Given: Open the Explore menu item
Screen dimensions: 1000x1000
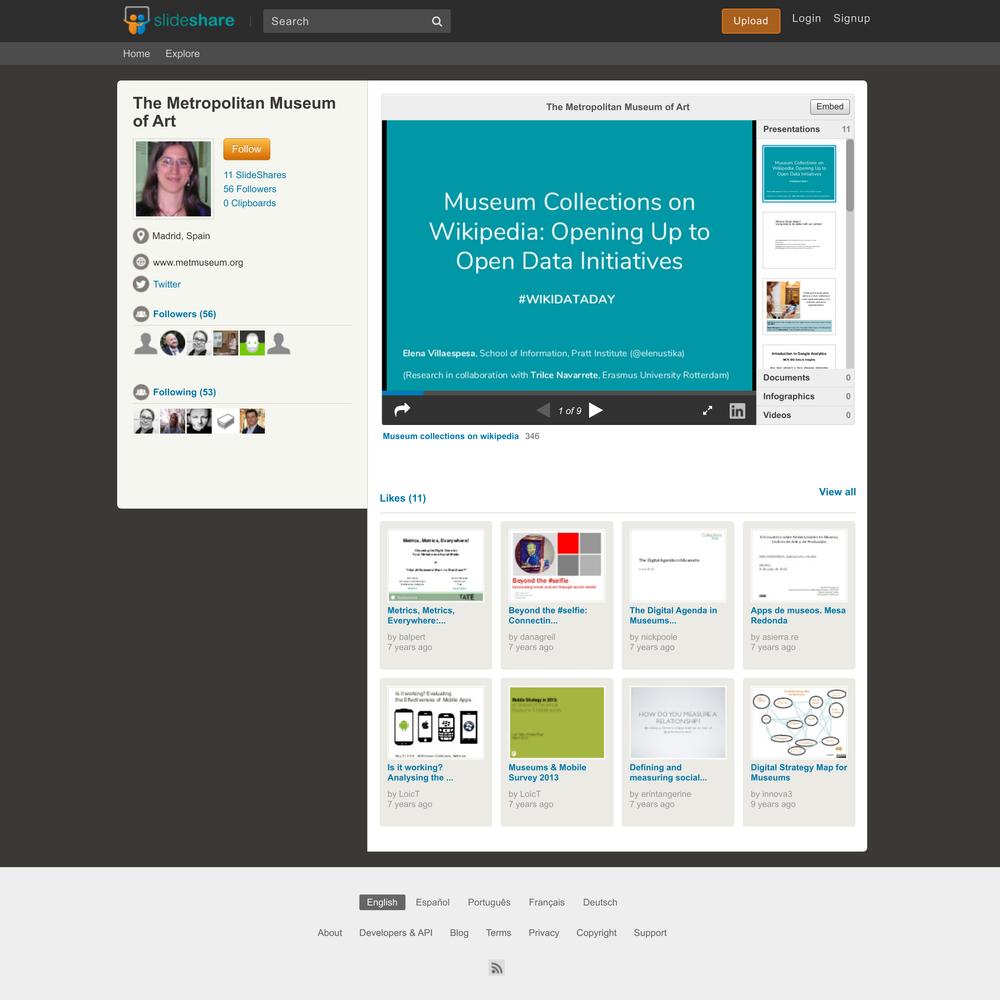Looking at the screenshot, I should pyautogui.click(x=182, y=54).
